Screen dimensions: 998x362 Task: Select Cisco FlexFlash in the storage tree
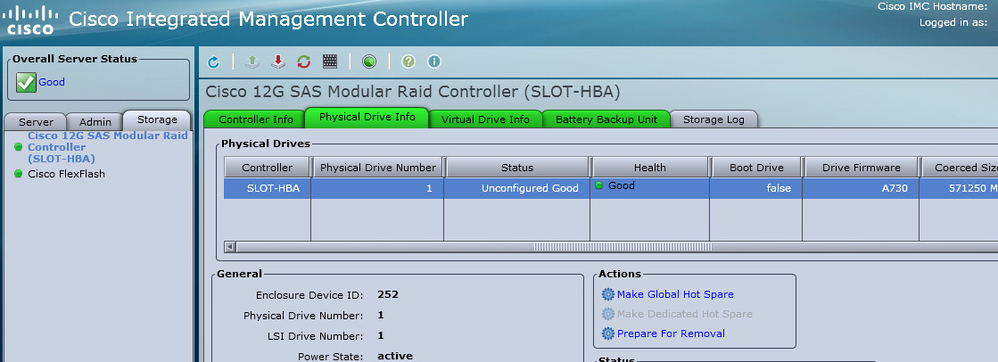(x=67, y=174)
